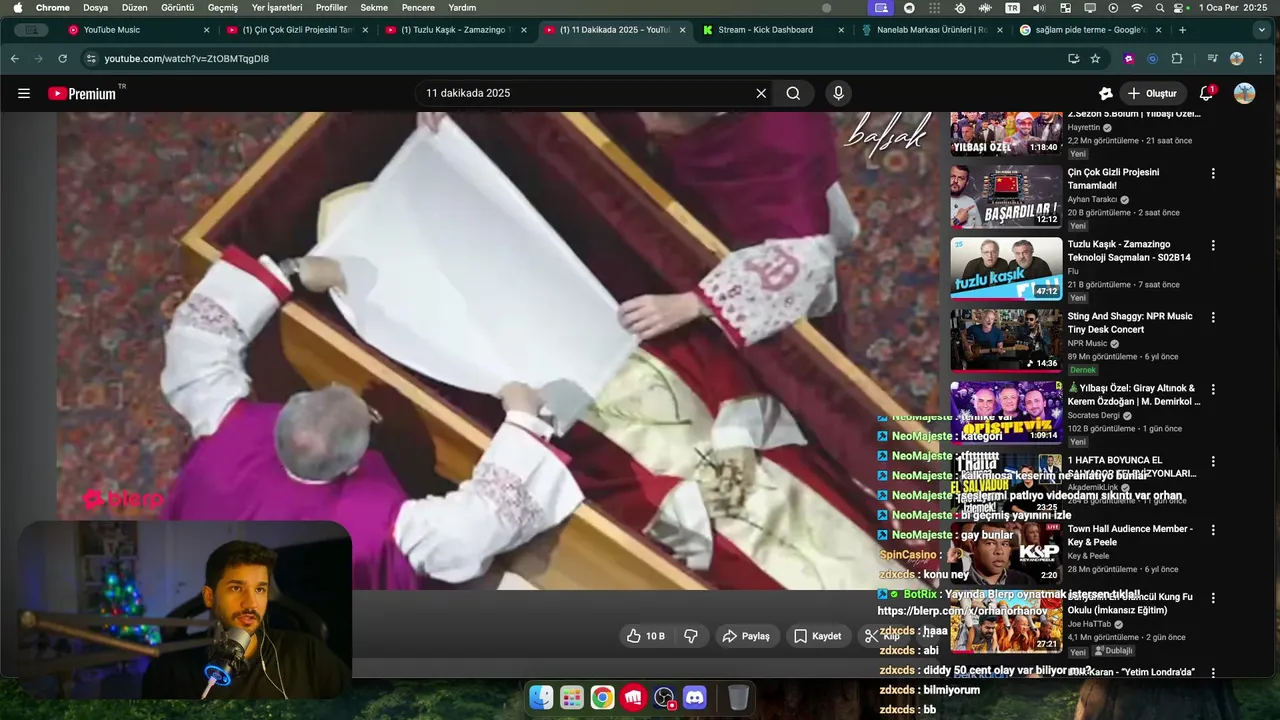Viewport: 1280px width, 720px height.
Task: Open Discord from the Dock
Action: pyautogui.click(x=695, y=697)
